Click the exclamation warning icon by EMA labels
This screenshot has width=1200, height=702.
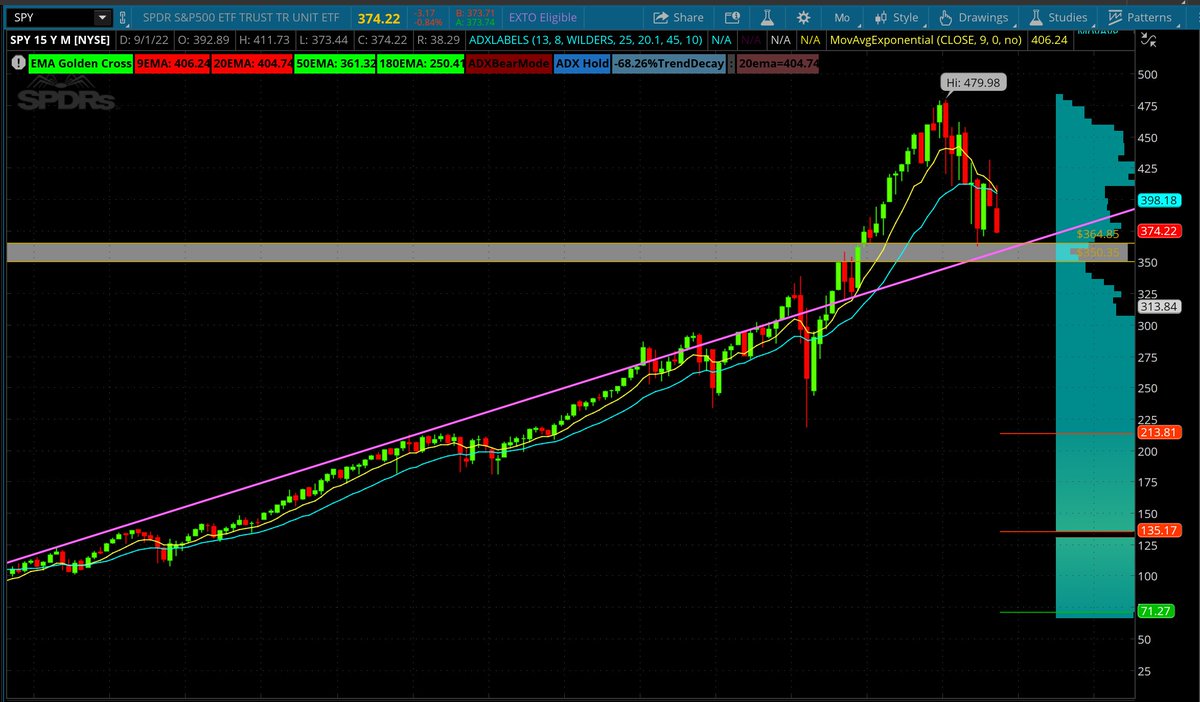[x=18, y=61]
